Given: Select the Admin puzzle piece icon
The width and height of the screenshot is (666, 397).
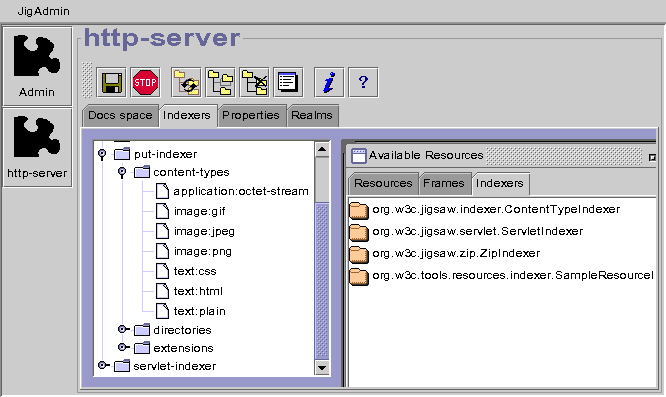Looking at the screenshot, I should click(x=37, y=66).
